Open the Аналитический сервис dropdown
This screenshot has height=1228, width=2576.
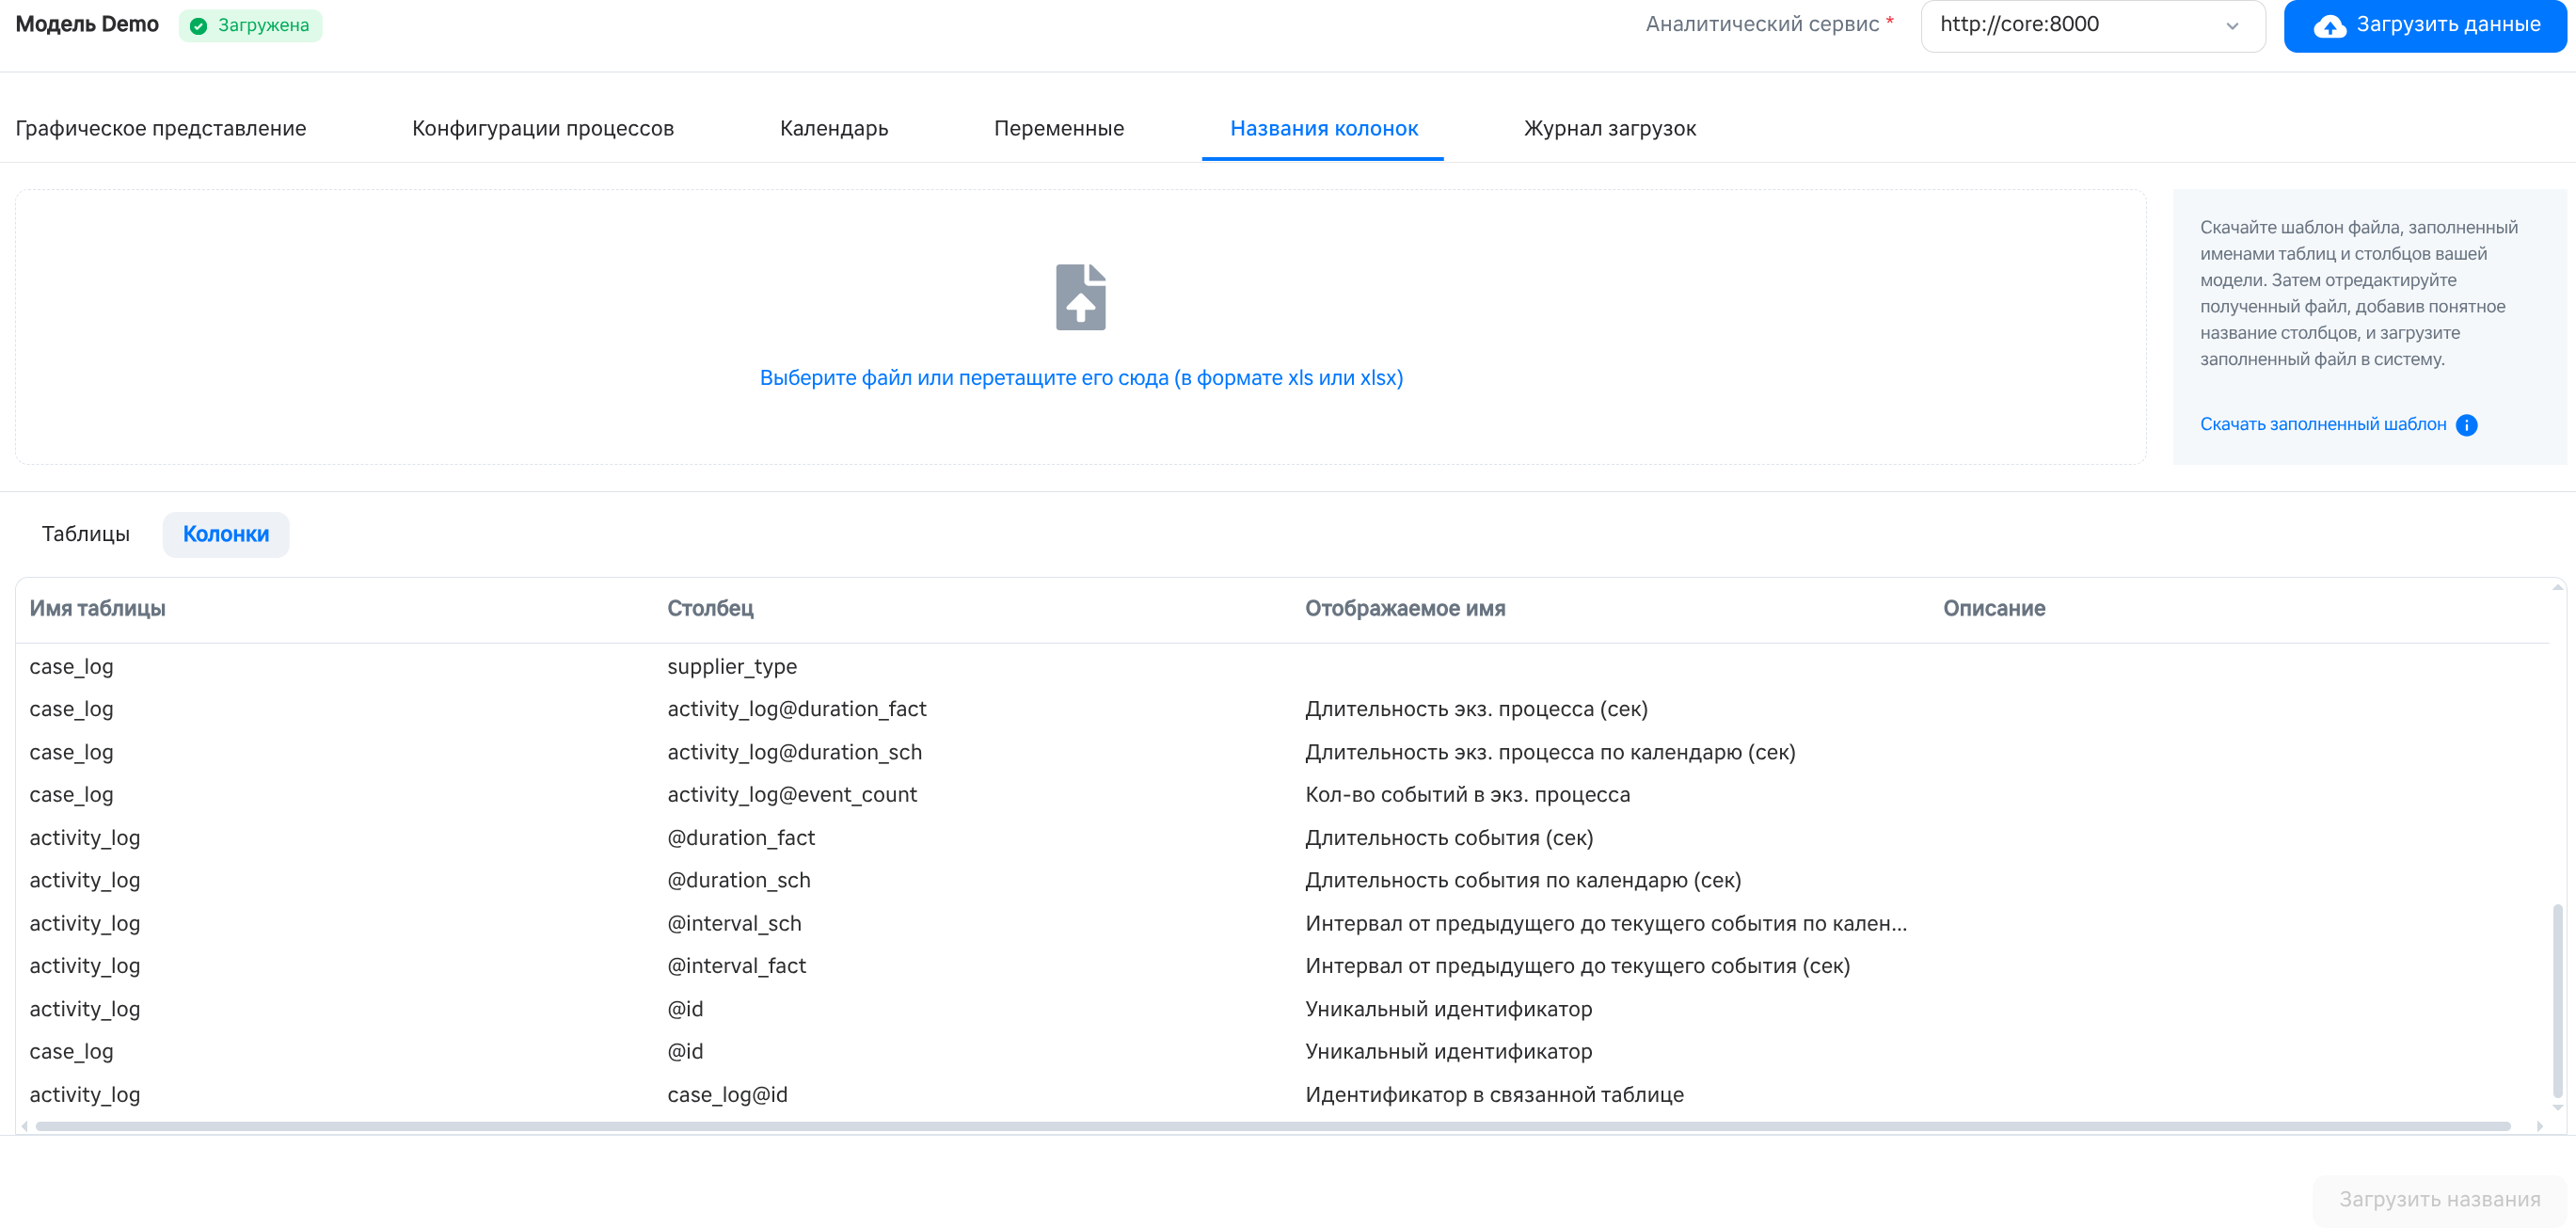pos(2092,25)
